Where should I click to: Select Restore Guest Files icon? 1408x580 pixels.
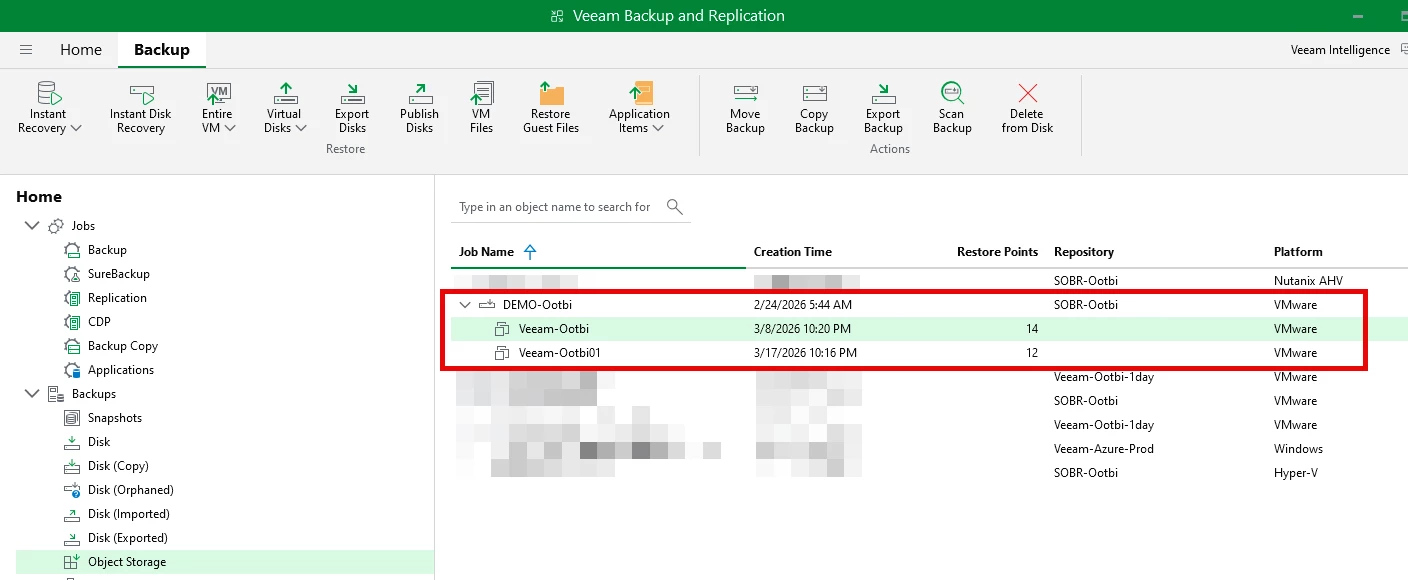tap(550, 95)
